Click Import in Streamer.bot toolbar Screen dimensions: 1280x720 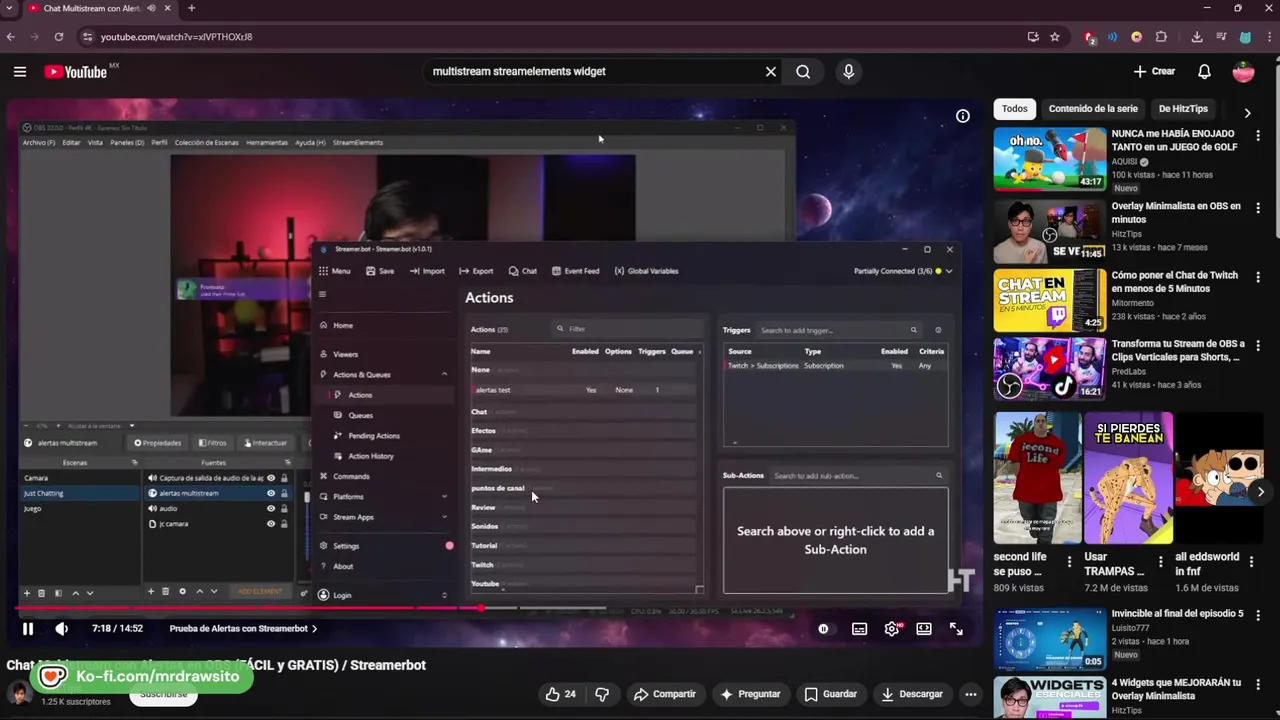(x=427, y=271)
